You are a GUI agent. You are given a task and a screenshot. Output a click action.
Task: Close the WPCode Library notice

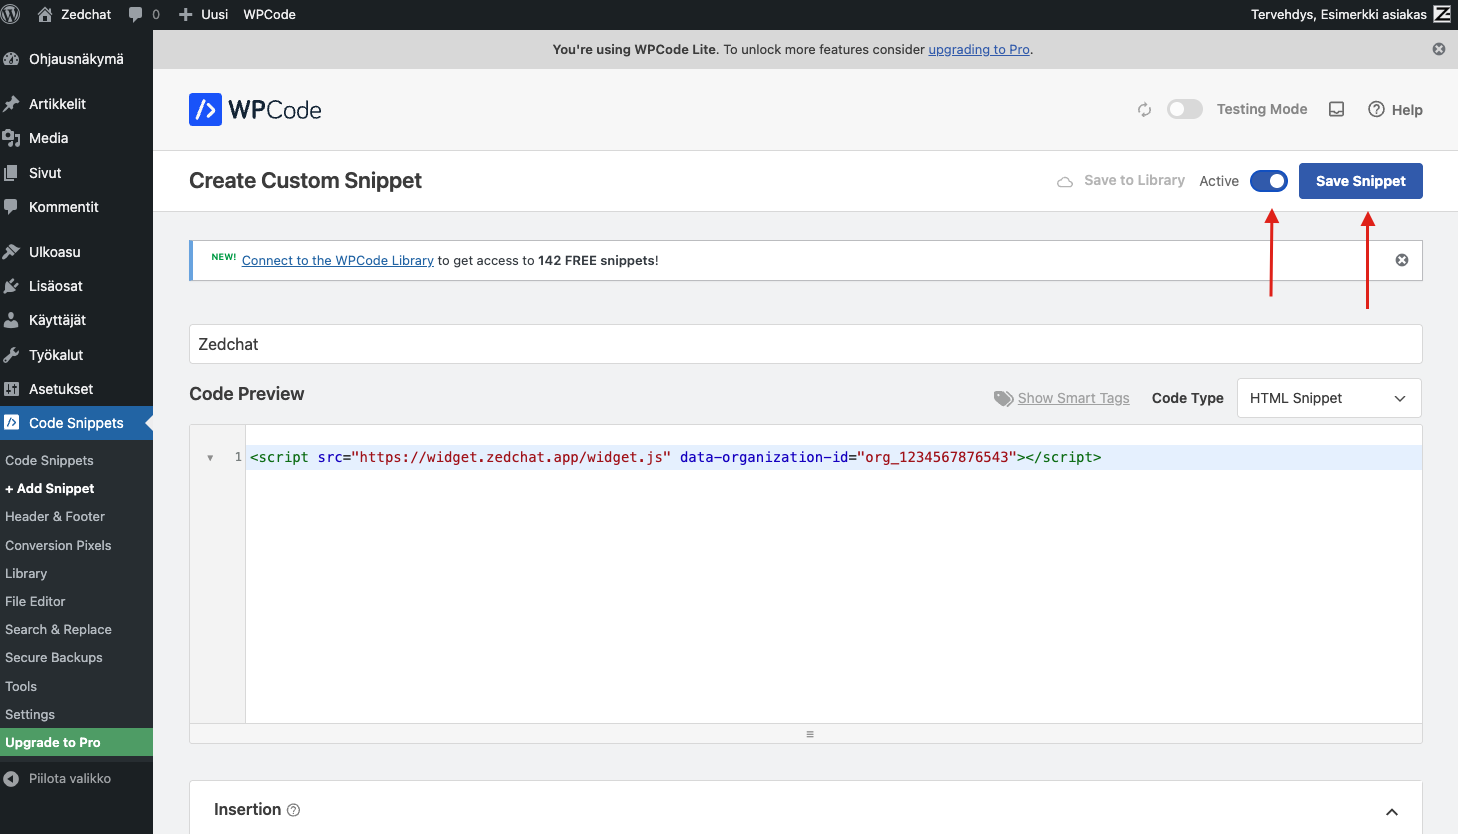click(1401, 260)
